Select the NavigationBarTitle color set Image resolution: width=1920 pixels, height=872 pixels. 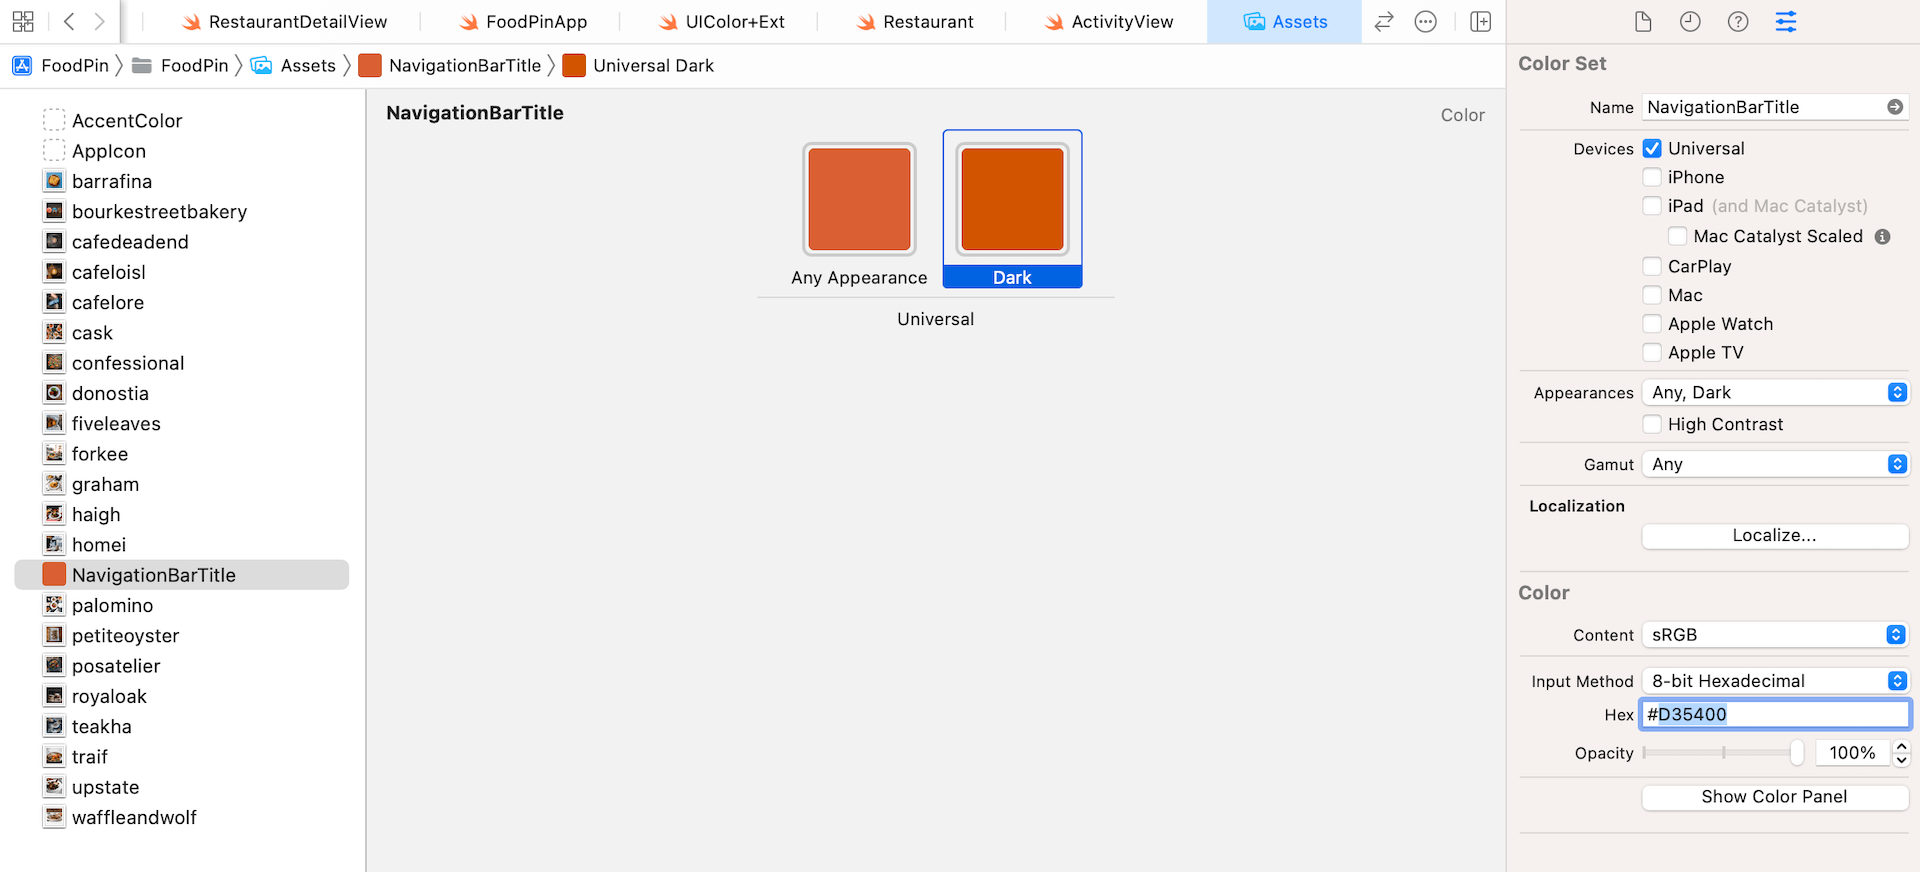181,575
